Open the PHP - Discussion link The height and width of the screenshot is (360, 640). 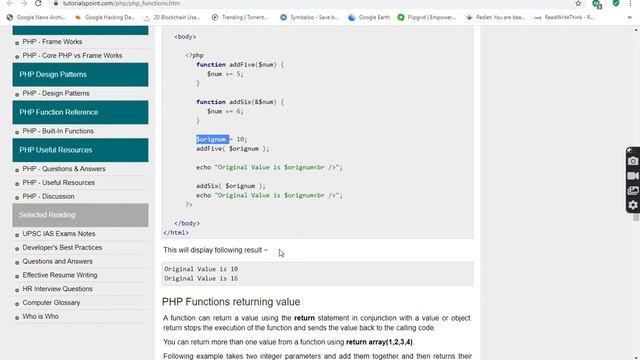(x=49, y=196)
